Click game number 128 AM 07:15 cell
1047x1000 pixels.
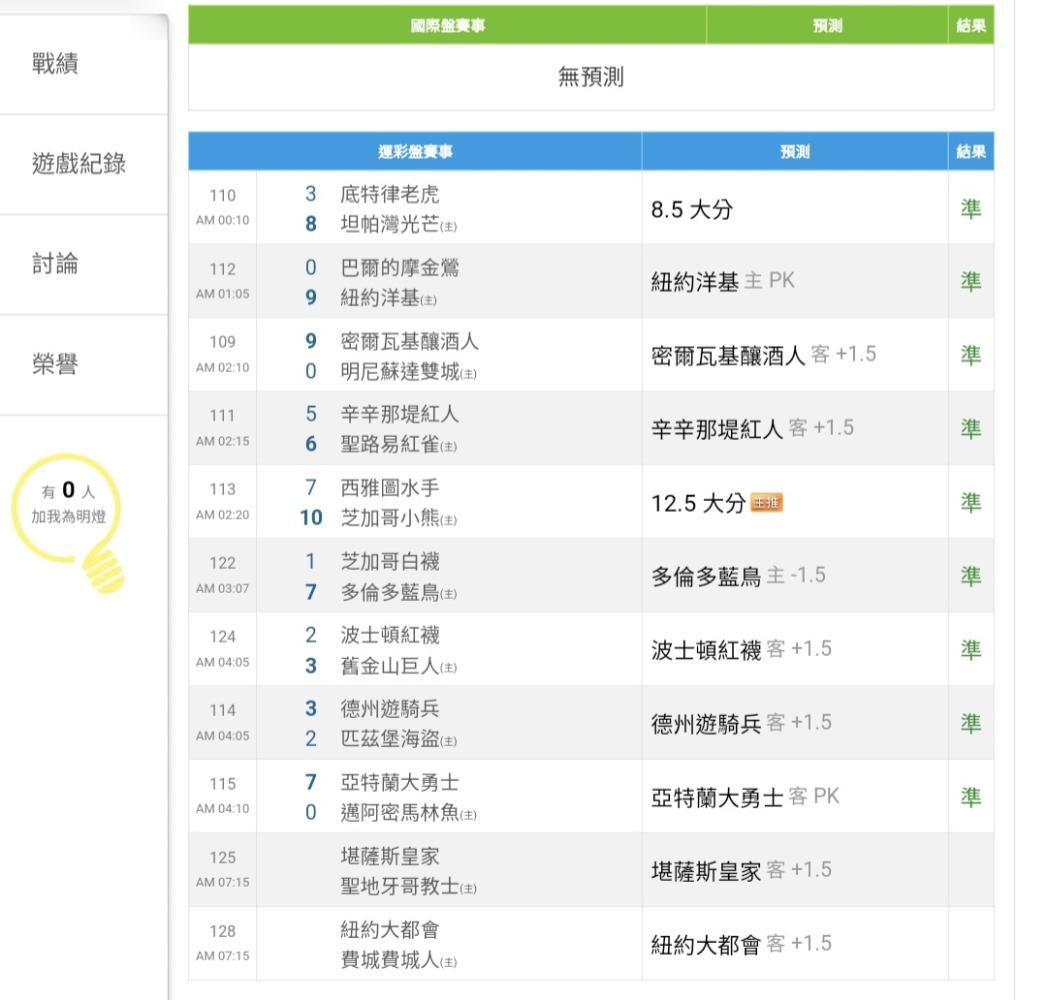222,943
